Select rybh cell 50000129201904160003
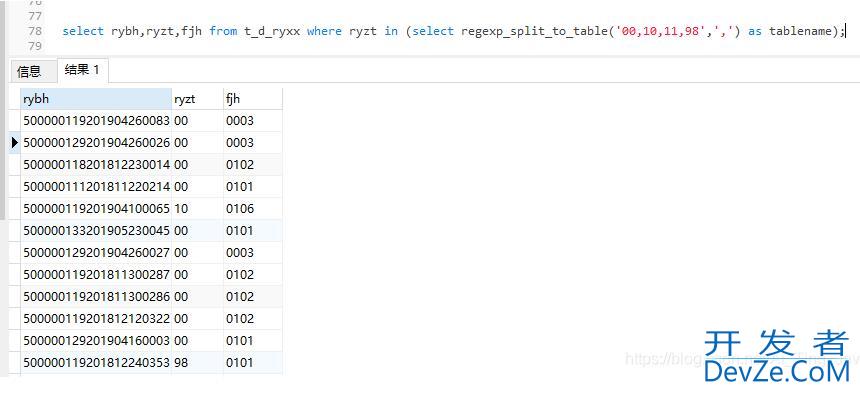 (x=96, y=340)
